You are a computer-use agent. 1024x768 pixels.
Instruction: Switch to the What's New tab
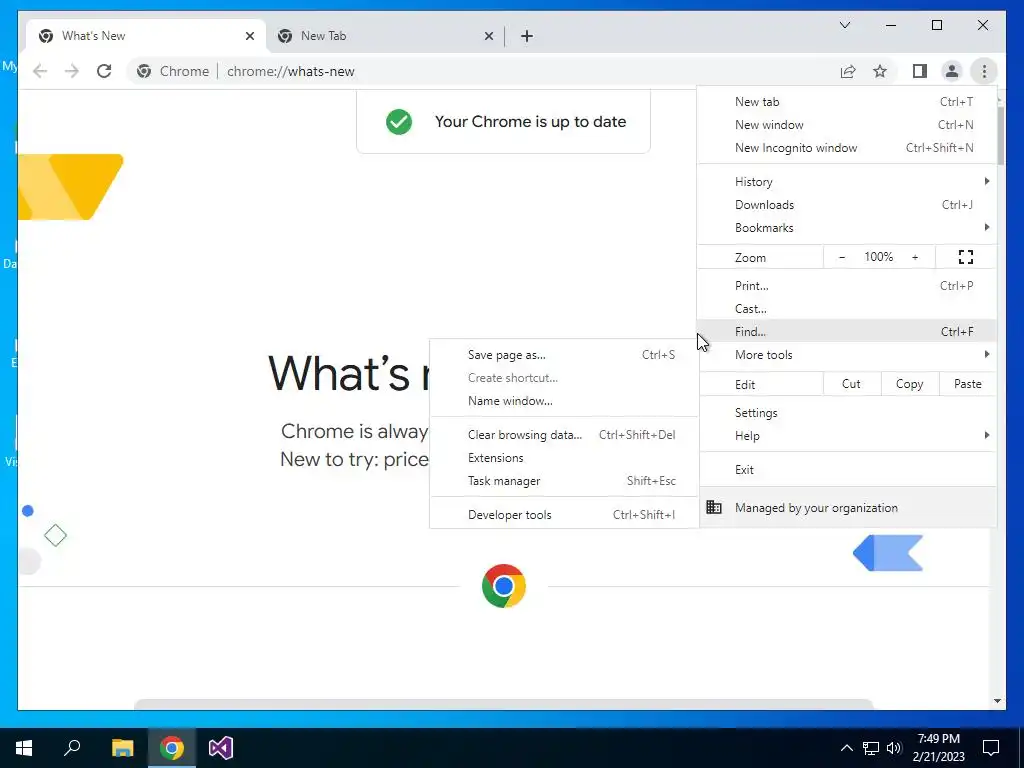tap(147, 36)
